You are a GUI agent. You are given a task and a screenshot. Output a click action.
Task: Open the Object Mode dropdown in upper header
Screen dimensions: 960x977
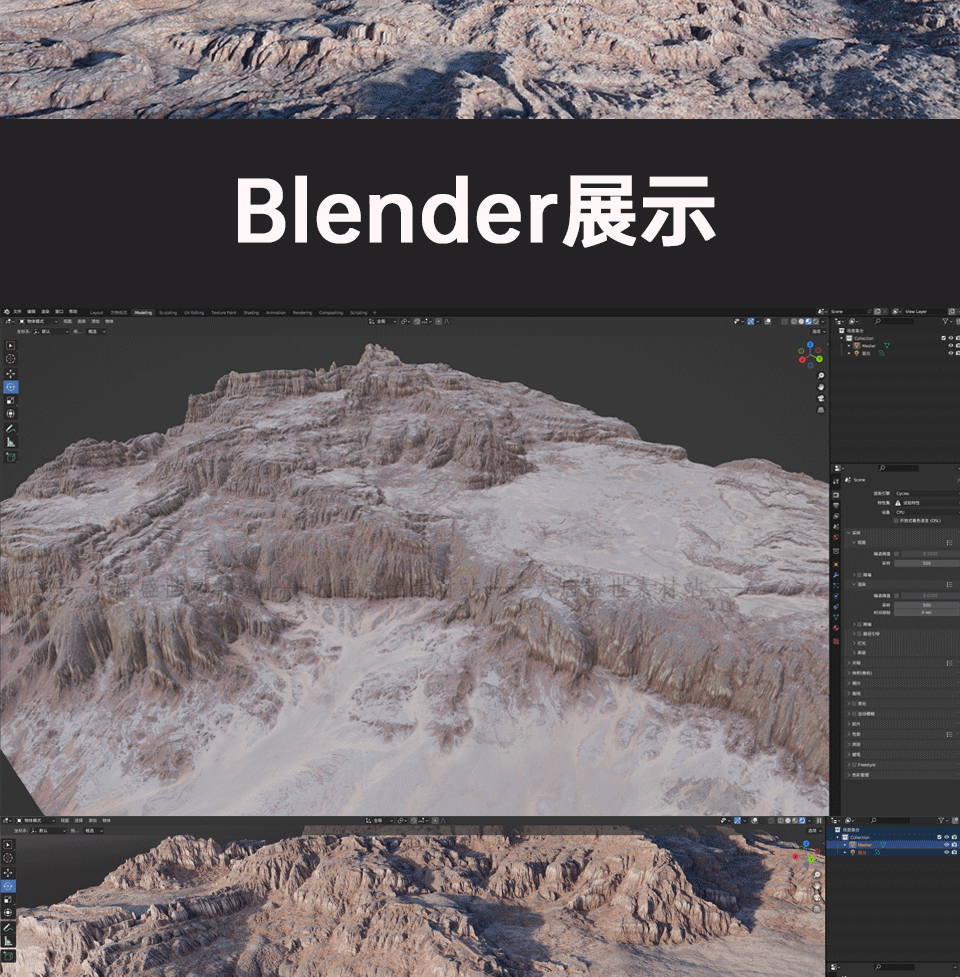39,322
